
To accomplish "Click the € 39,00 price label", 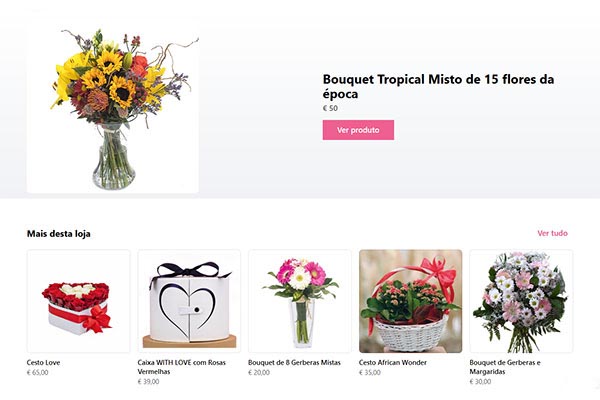I will tap(148, 382).
